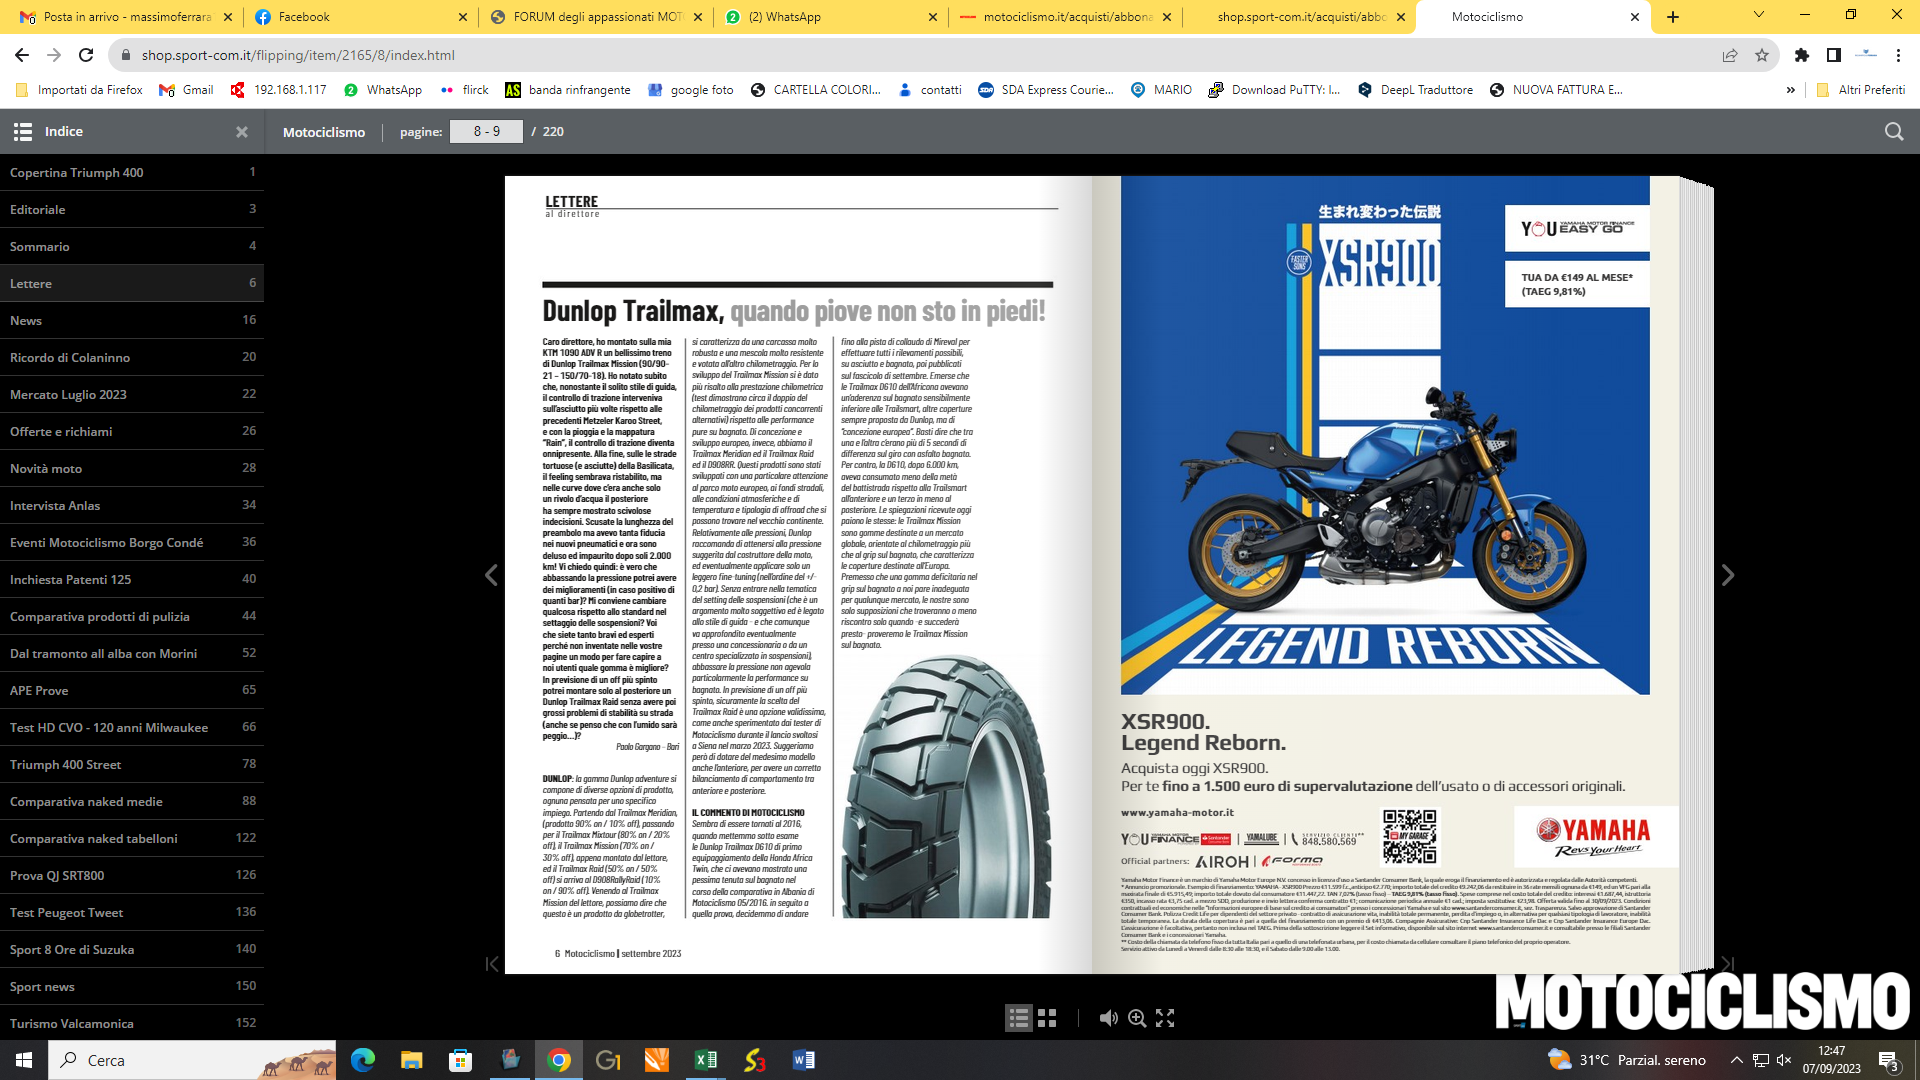Open Sommario in the index
The width and height of the screenshot is (1920, 1080).
pyautogui.click(x=132, y=246)
